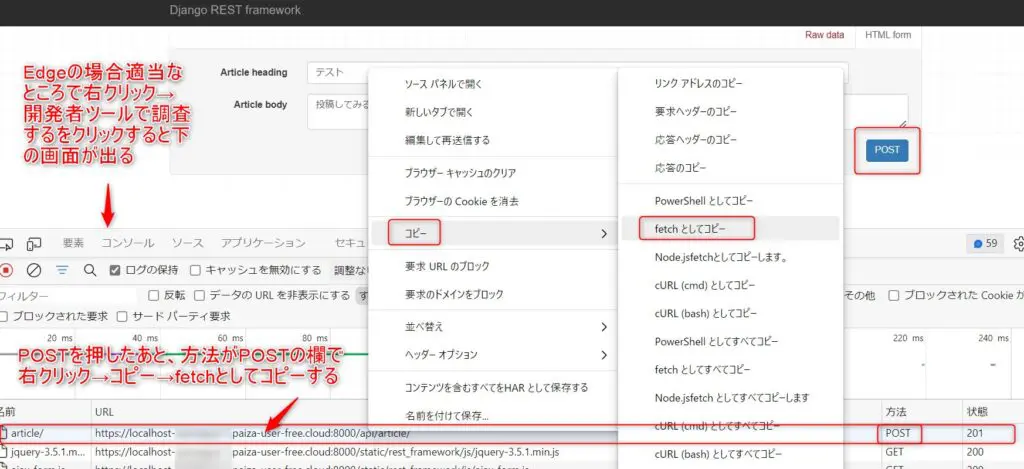Uncheck the ログの保持 checkbox

[x=114, y=270]
